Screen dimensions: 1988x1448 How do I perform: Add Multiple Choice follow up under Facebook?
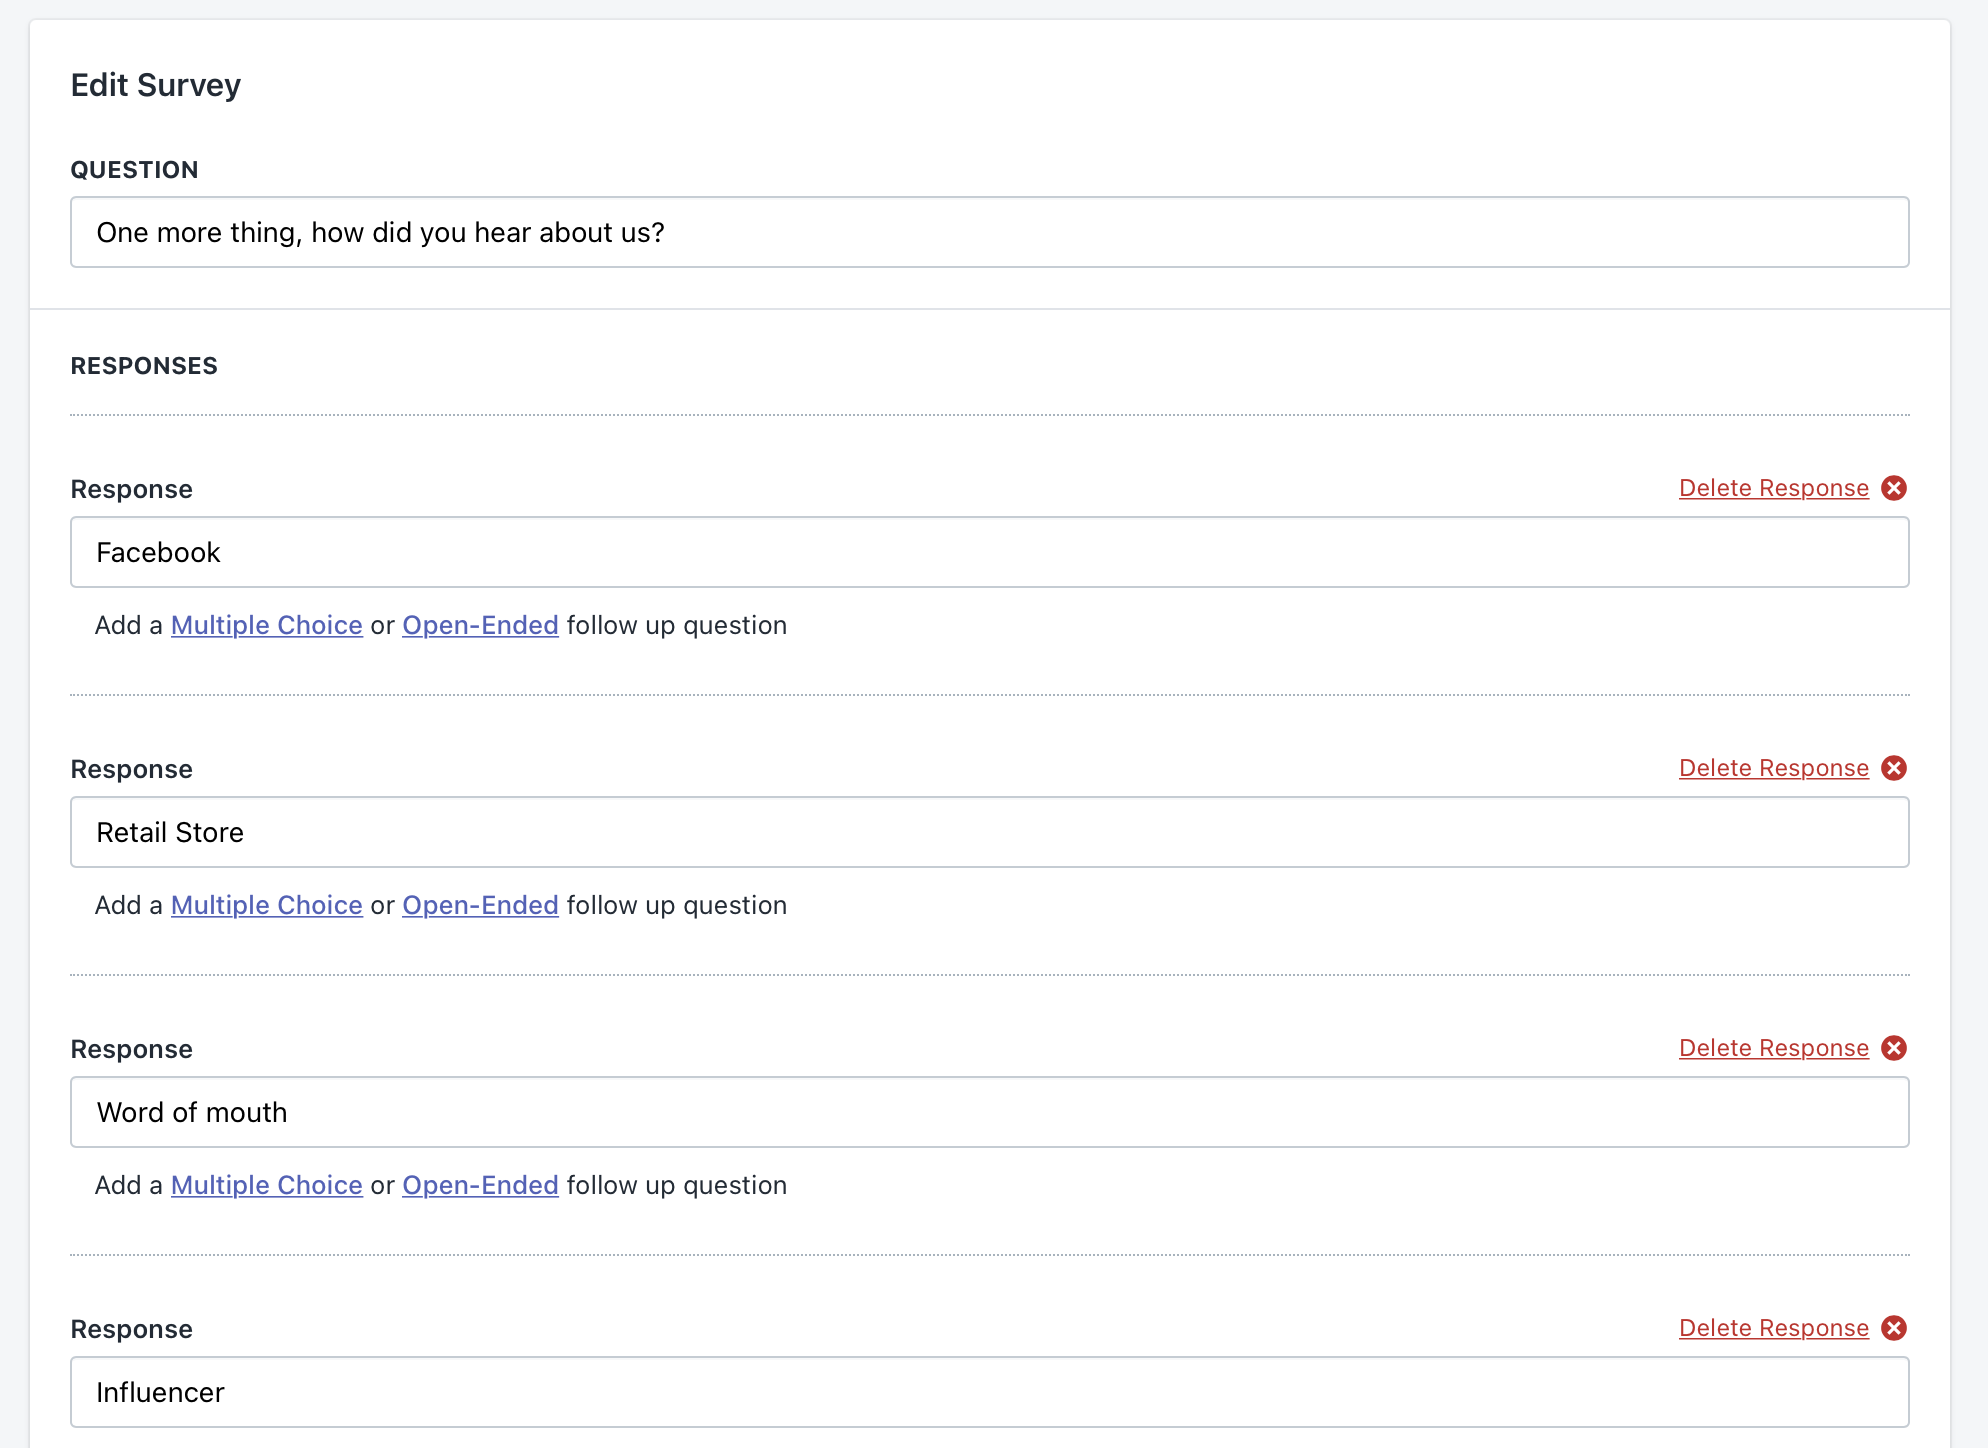(x=266, y=625)
